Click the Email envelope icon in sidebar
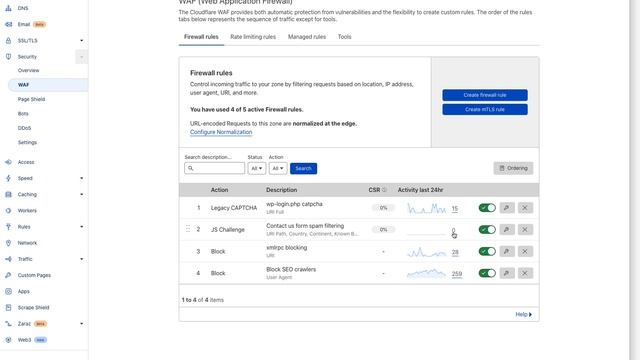This screenshot has width=640, height=360. pos(8,24)
